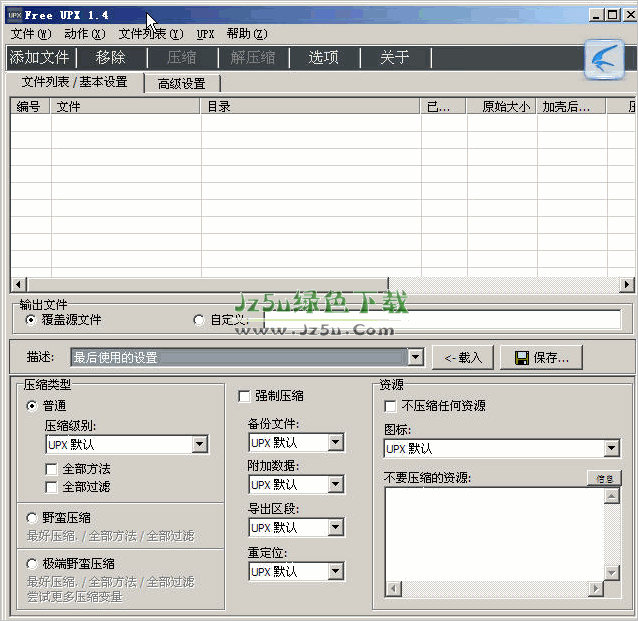The height and width of the screenshot is (621, 638).
Task: Click file list scroll right arrow
Action: [x=627, y=284]
